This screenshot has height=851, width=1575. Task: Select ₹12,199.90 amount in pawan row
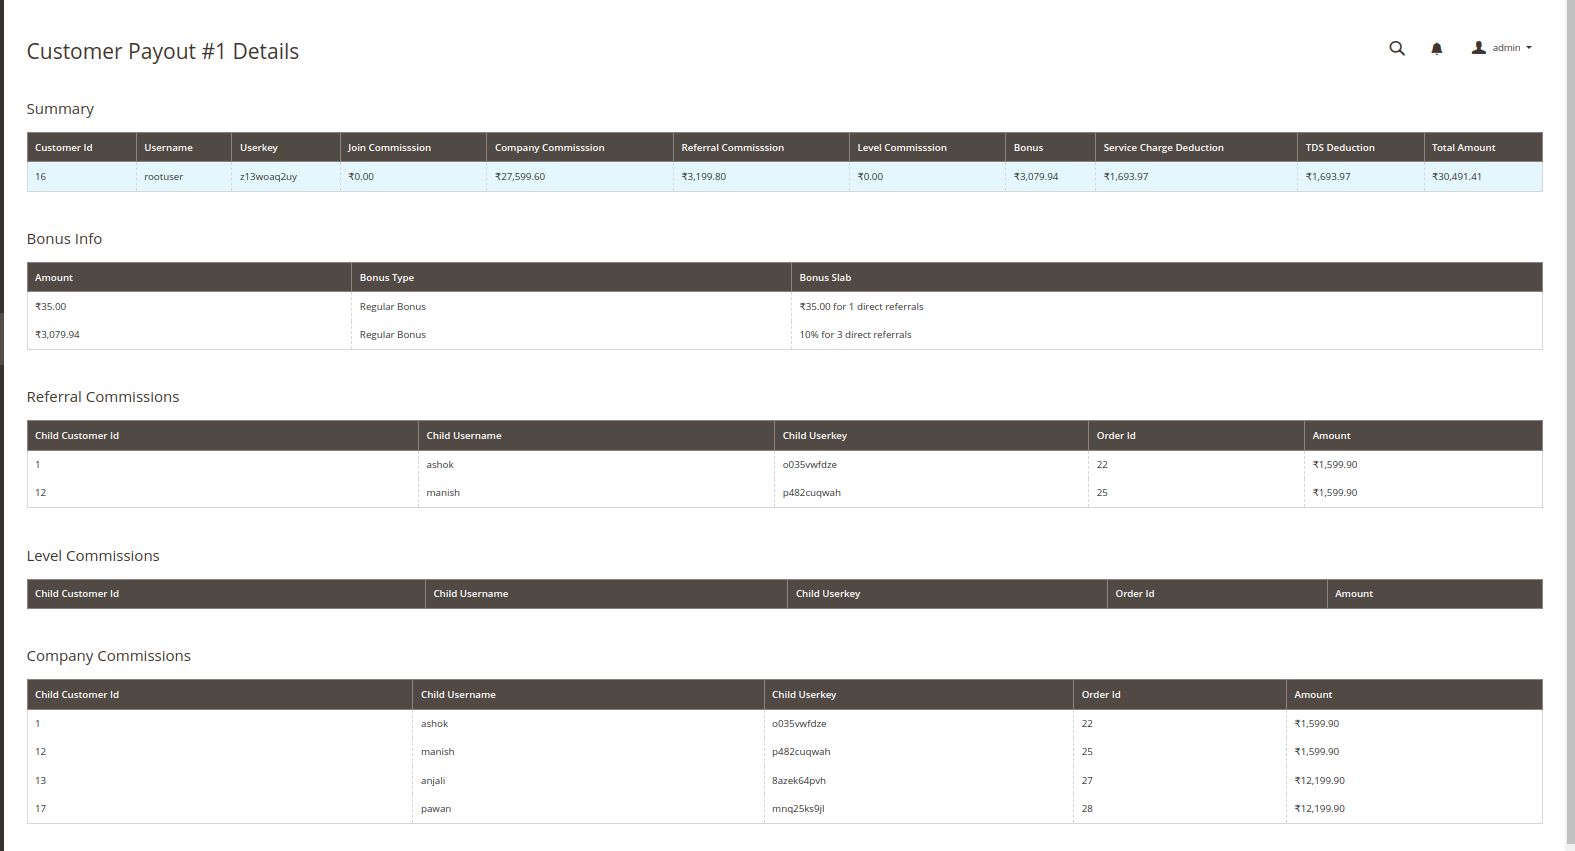1319,809
